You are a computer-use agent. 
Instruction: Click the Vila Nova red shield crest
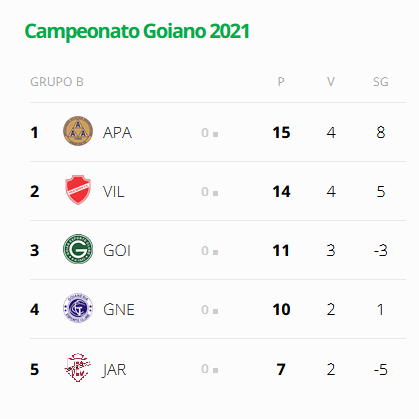point(78,190)
